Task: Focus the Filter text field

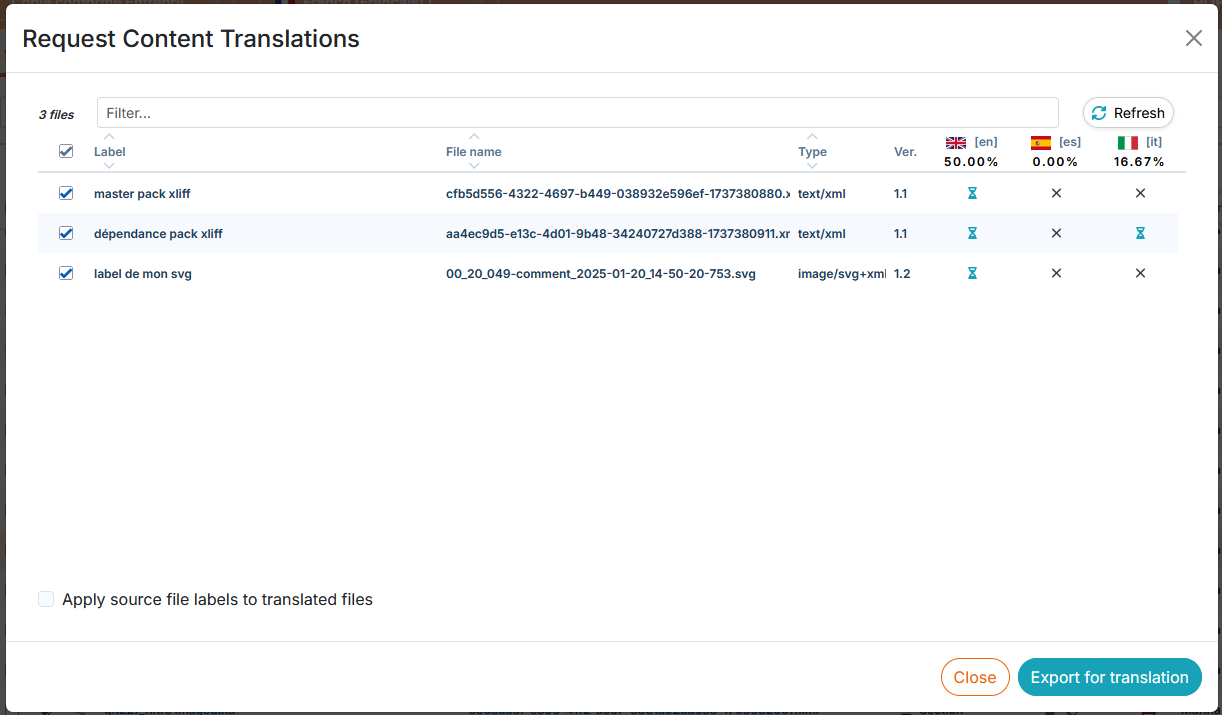Action: point(577,113)
